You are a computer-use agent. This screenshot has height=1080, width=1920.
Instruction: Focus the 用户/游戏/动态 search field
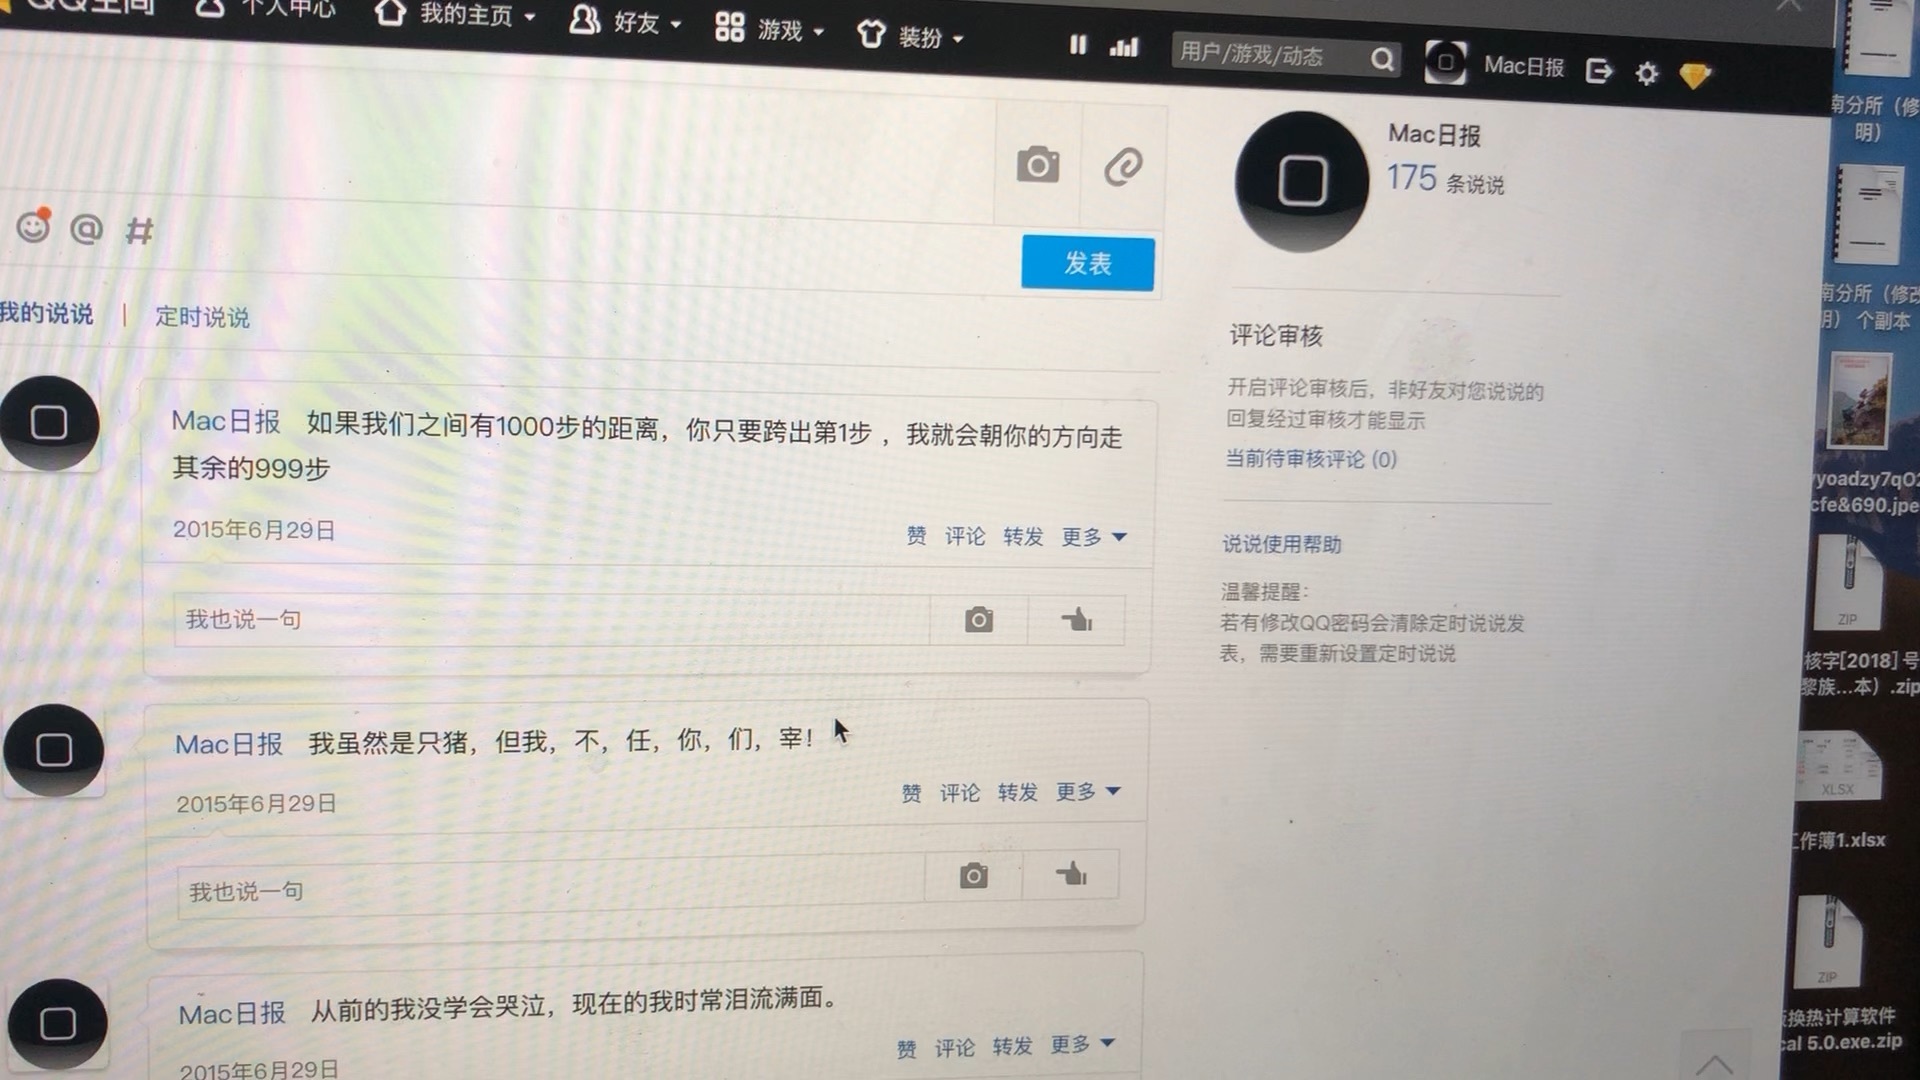tap(1270, 54)
